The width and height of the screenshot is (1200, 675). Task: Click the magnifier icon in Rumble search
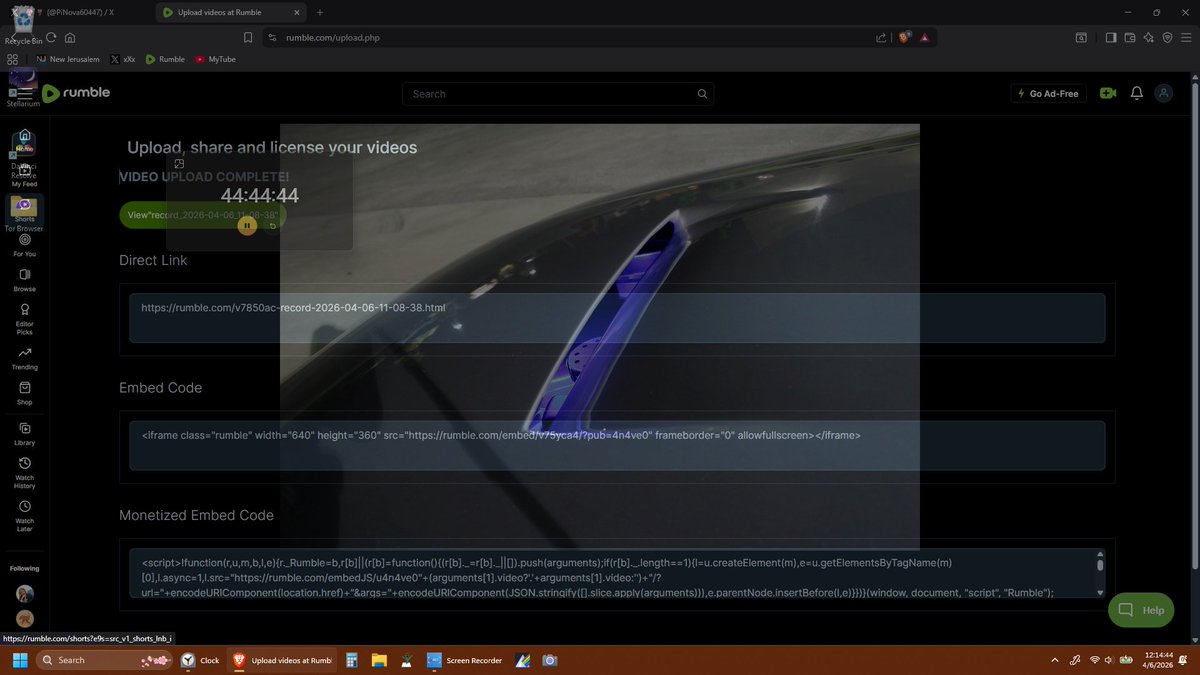(702, 94)
